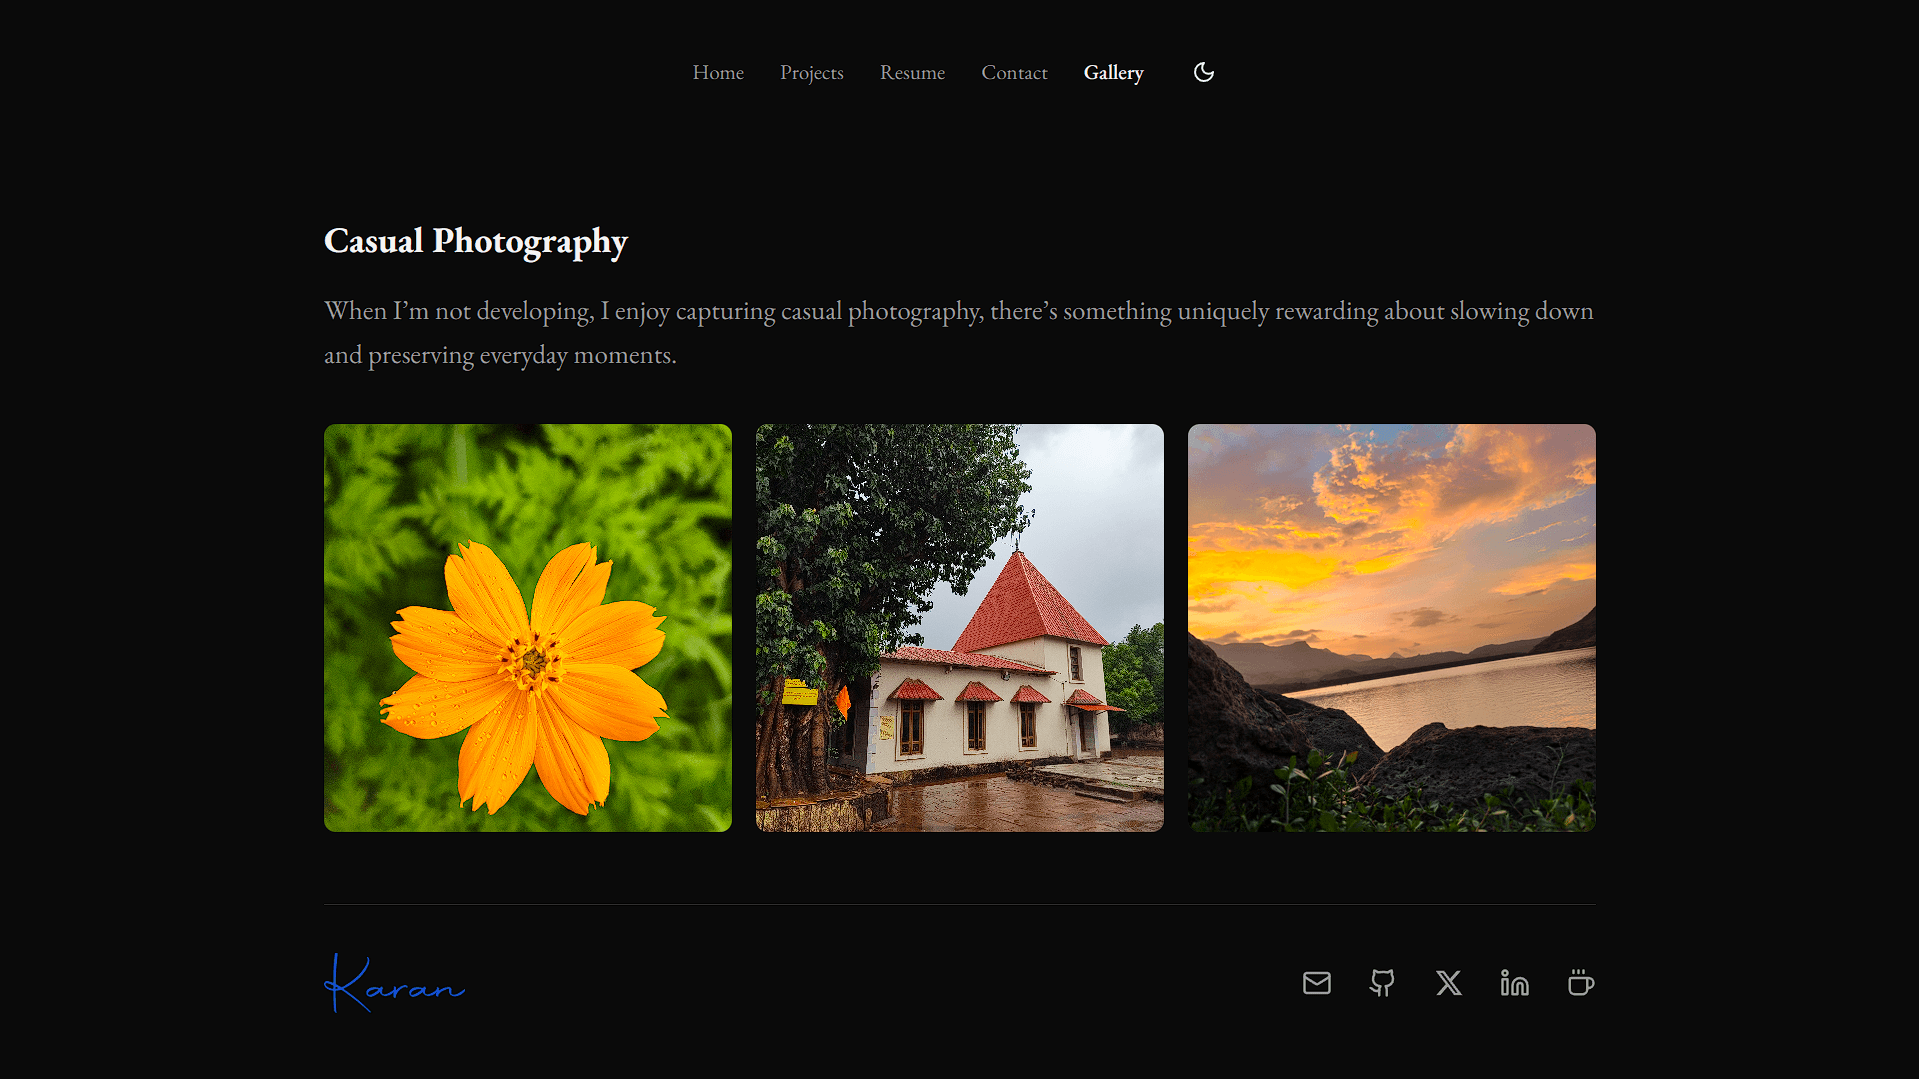This screenshot has height=1079, width=1919.
Task: Send an email via the envelope icon
Action: point(1316,983)
